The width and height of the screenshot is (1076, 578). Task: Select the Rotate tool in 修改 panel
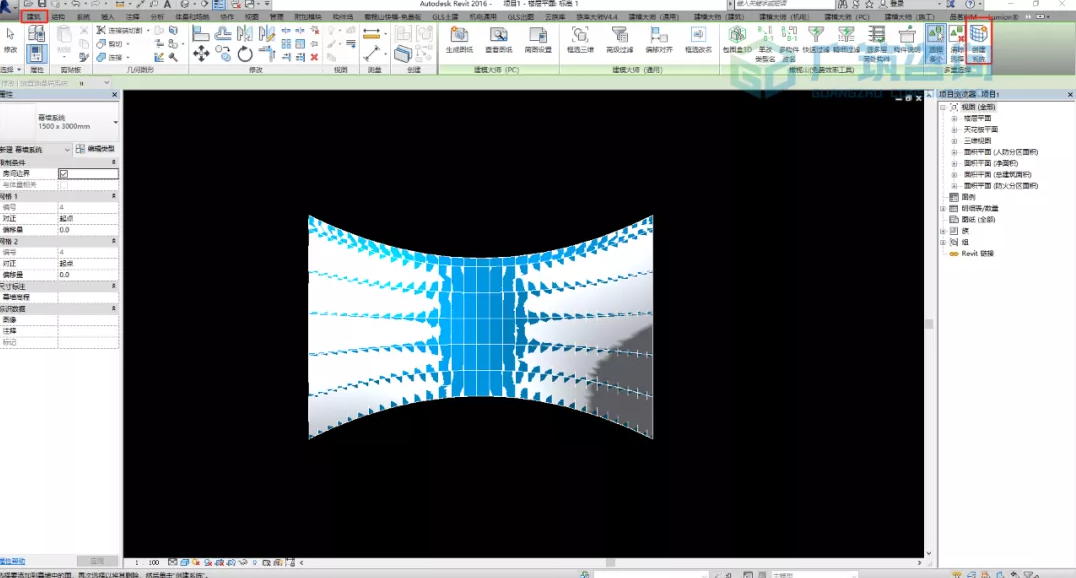pyautogui.click(x=245, y=54)
